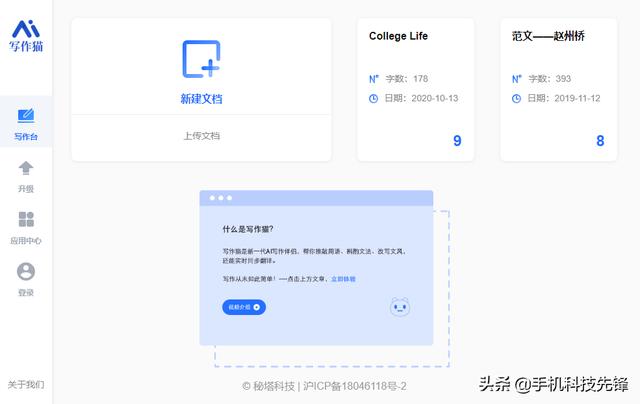Click the new document plus icon
The width and height of the screenshot is (640, 404).
pos(201,59)
